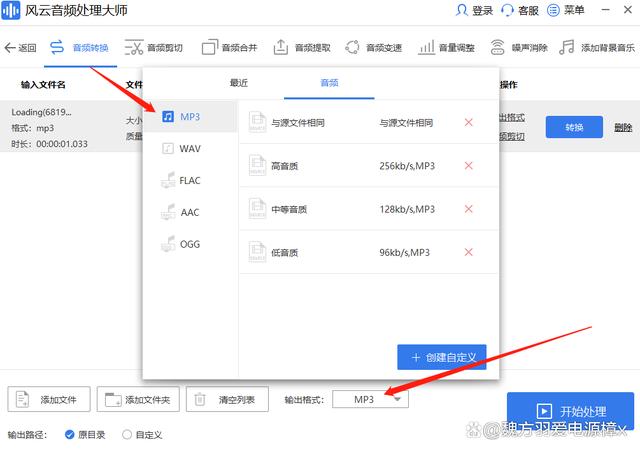Click the 96kb/s,MP3 value

pyautogui.click(x=404, y=252)
